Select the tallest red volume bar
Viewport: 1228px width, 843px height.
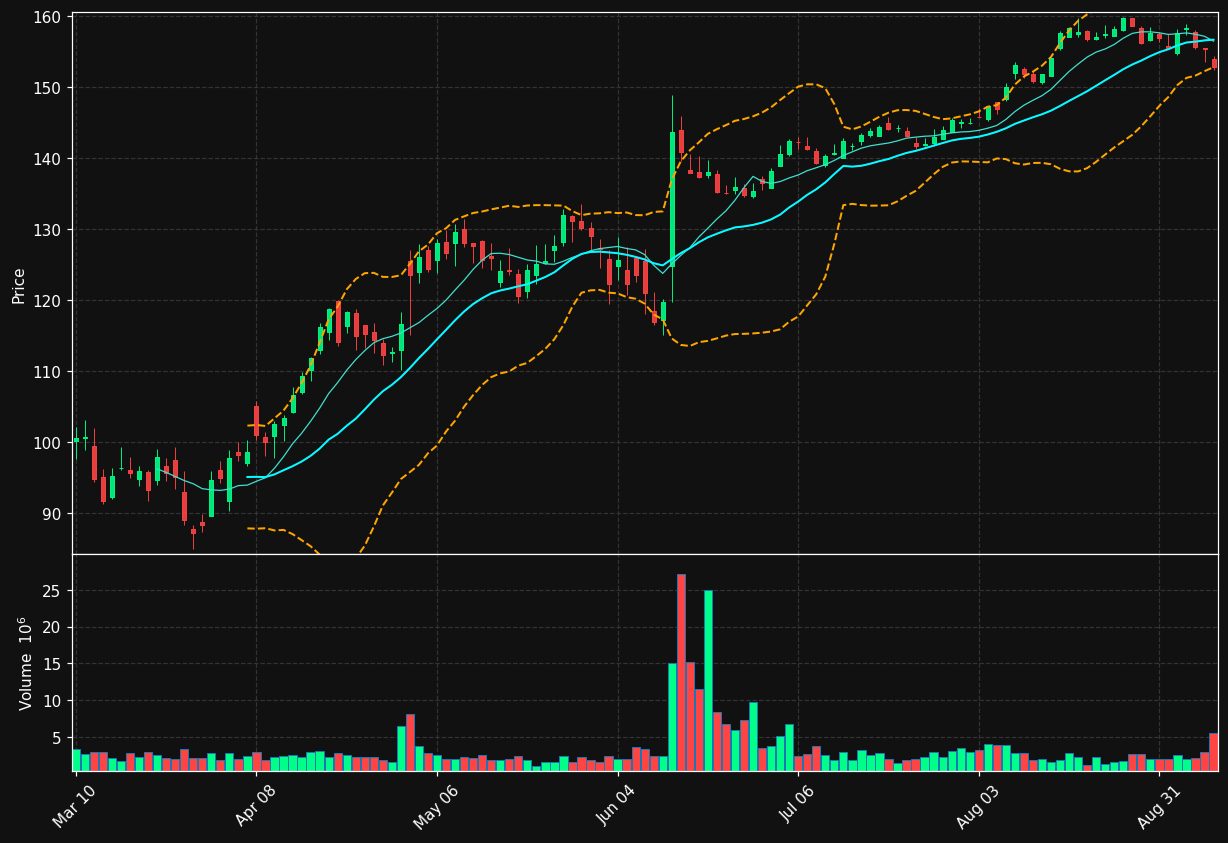681,672
